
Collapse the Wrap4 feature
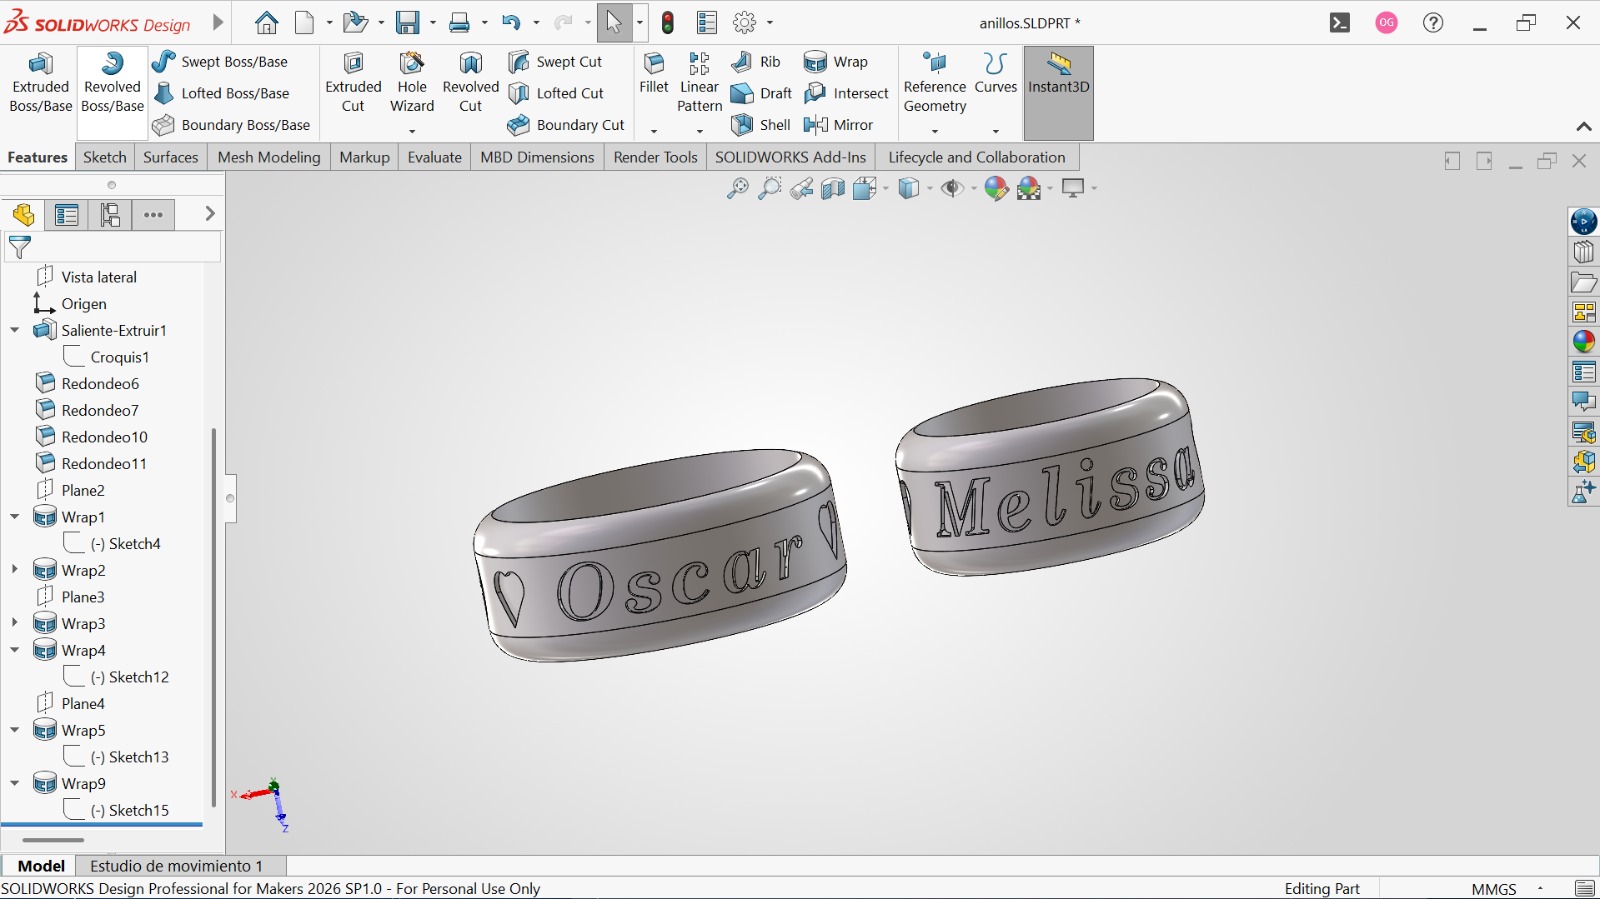click(x=15, y=650)
